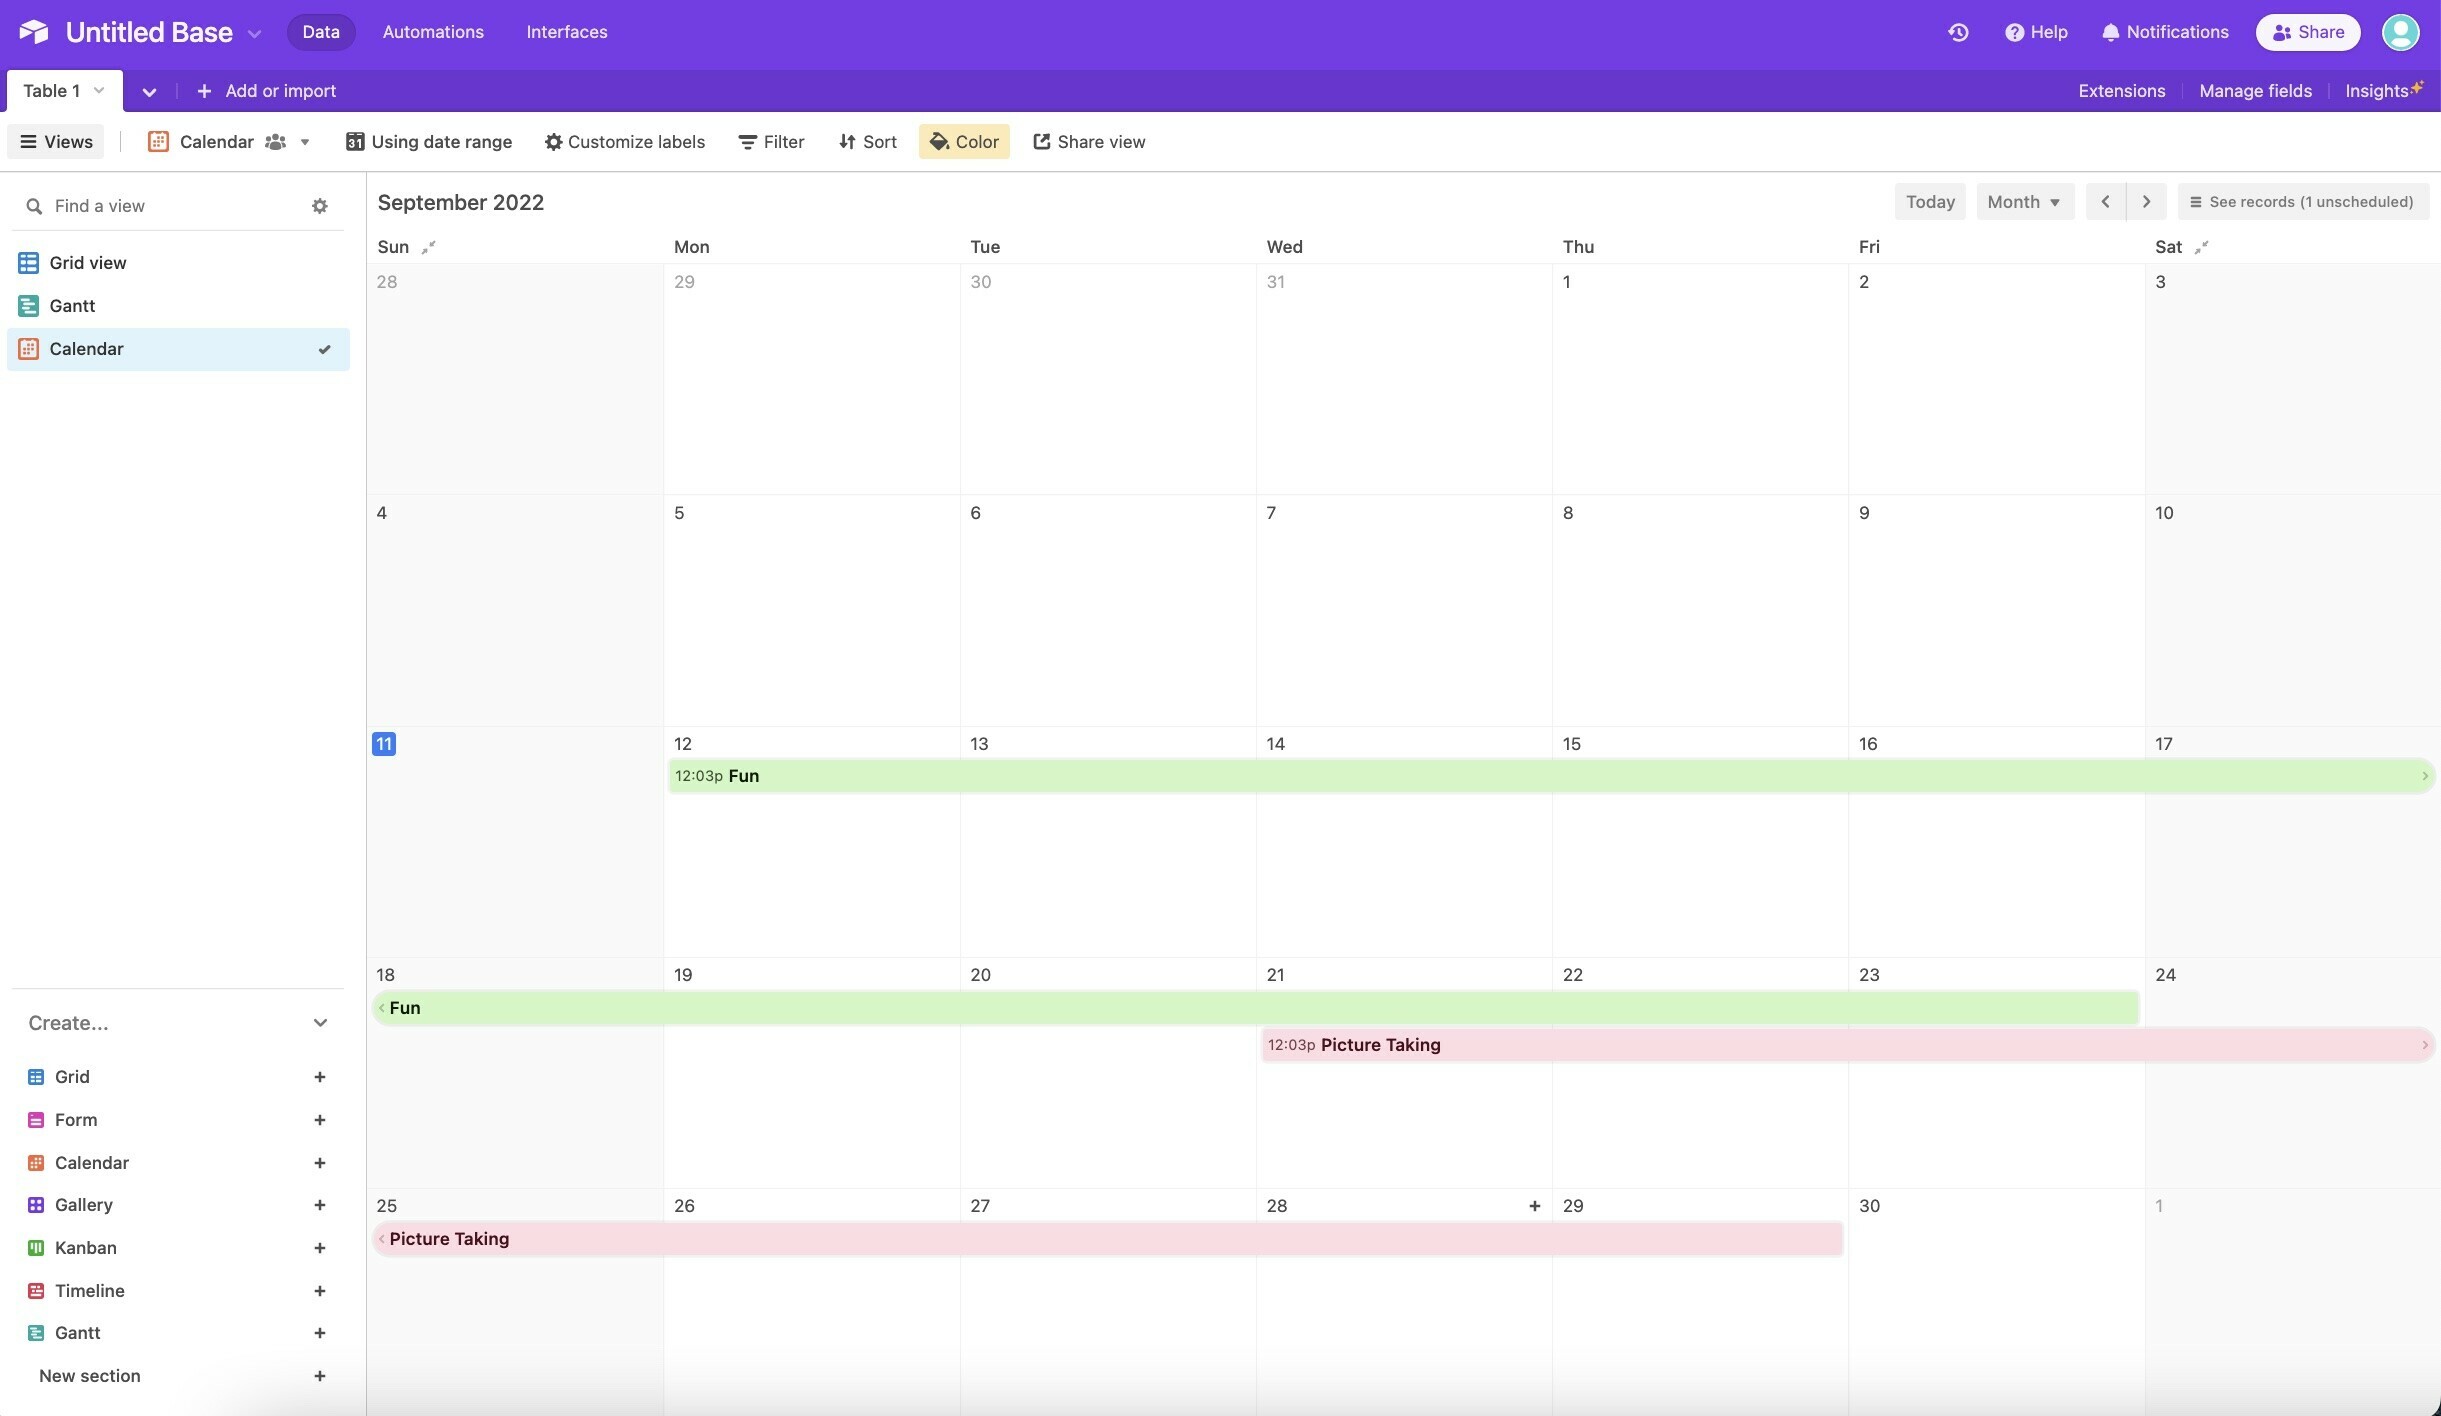The image size is (2441, 1416).
Task: Open user account avatar
Action: click(2400, 32)
